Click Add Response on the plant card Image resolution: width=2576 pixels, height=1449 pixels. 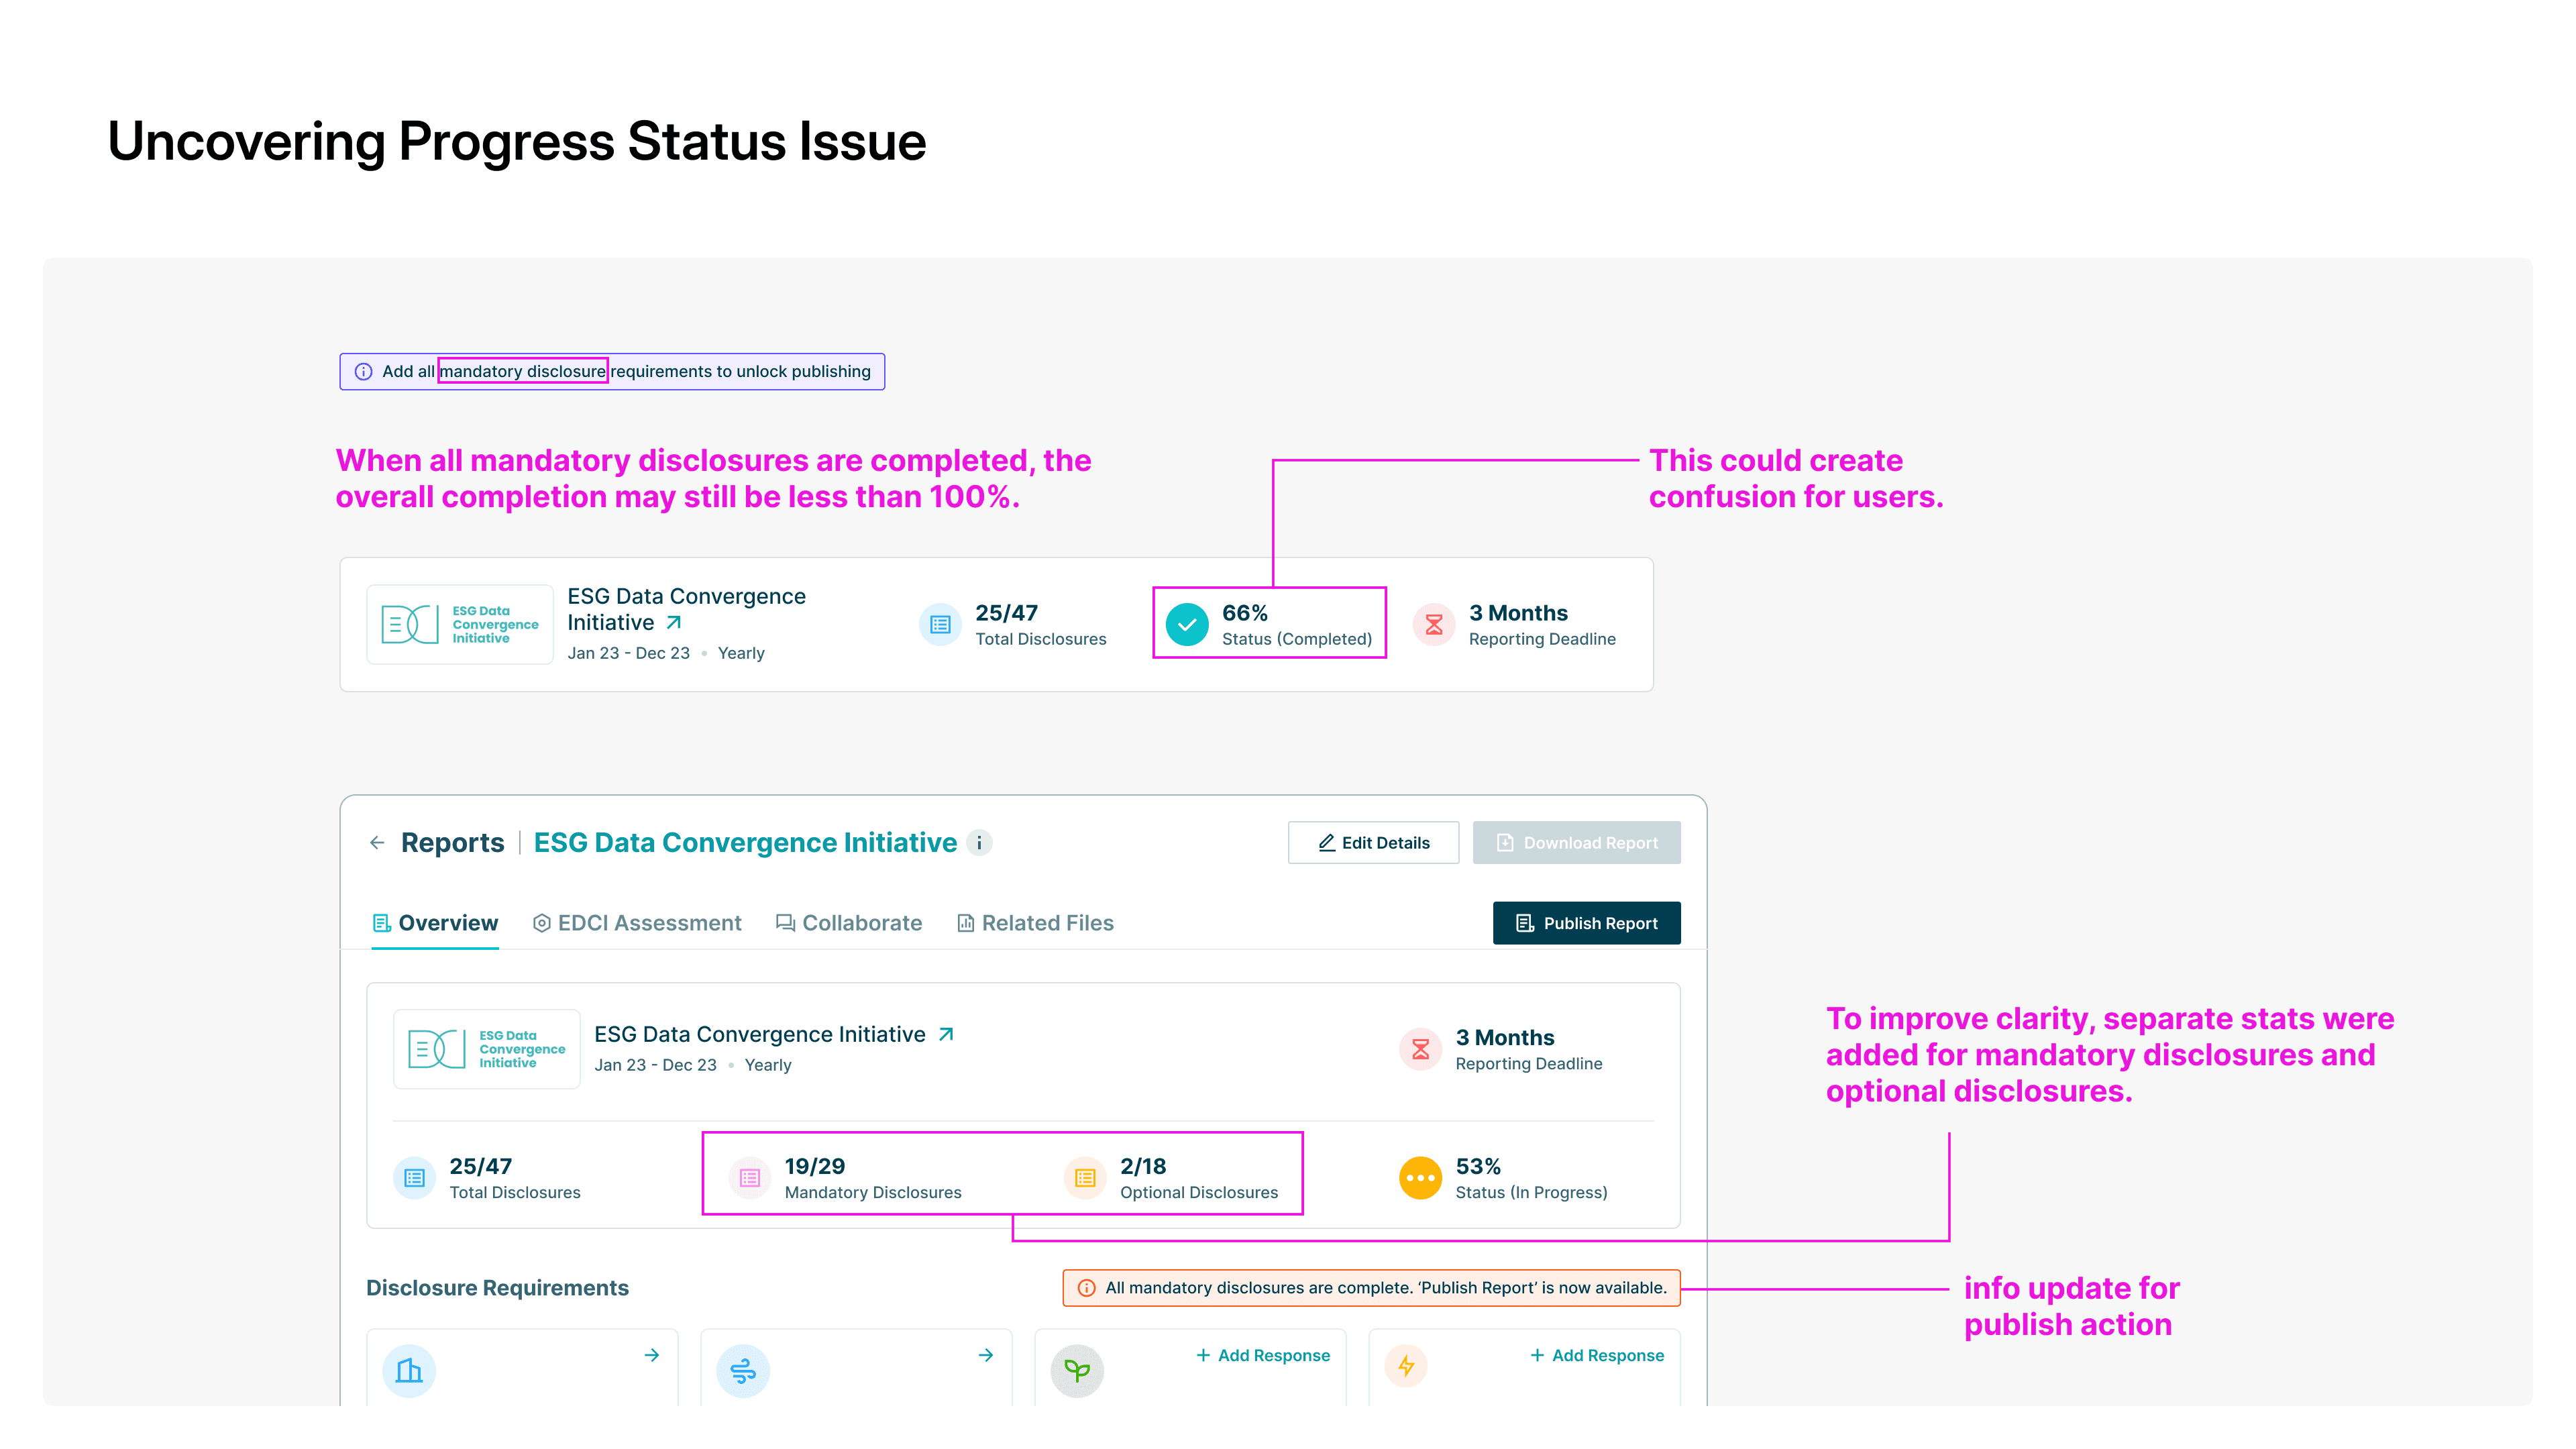point(1263,1355)
